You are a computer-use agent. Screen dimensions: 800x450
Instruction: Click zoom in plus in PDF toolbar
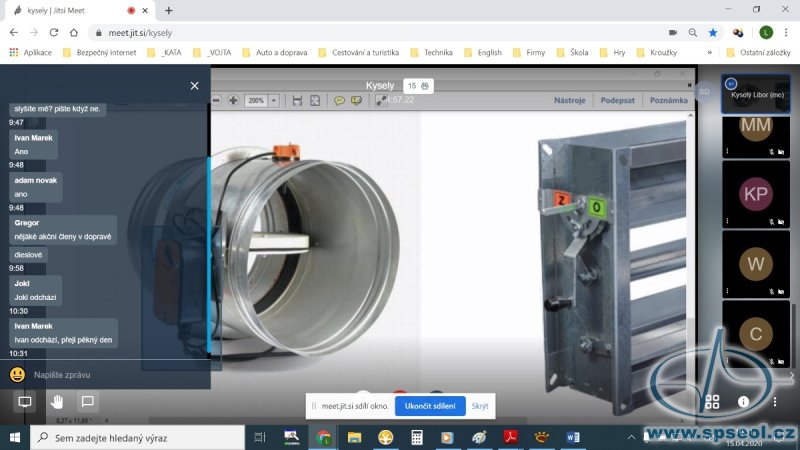233,100
